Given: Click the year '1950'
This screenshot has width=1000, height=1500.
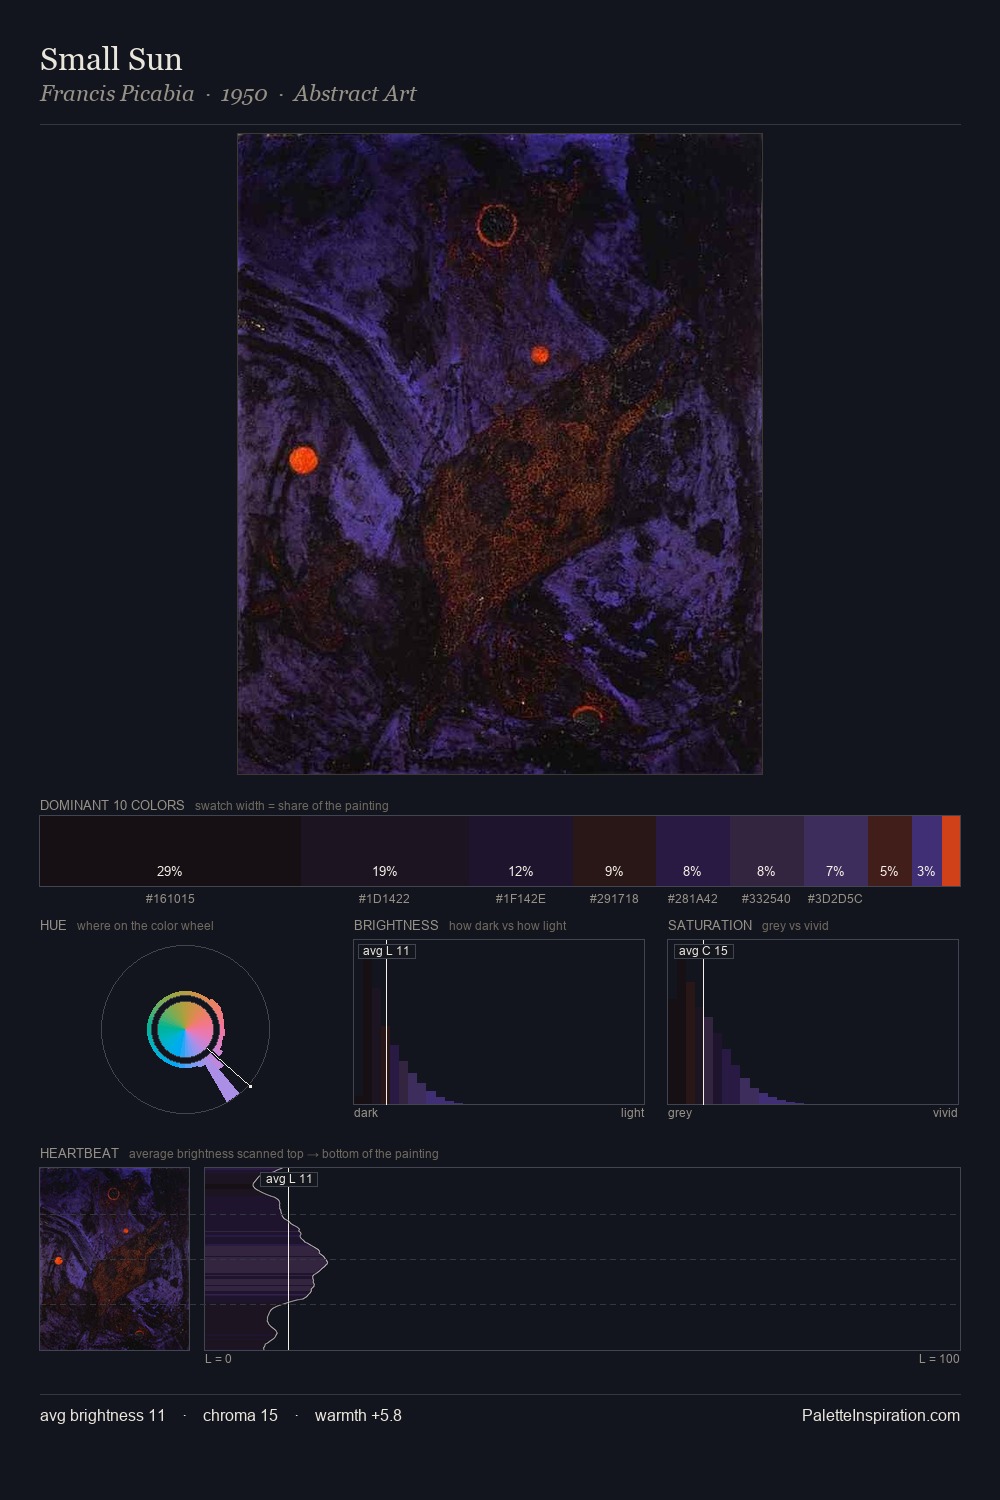Looking at the screenshot, I should 244,94.
